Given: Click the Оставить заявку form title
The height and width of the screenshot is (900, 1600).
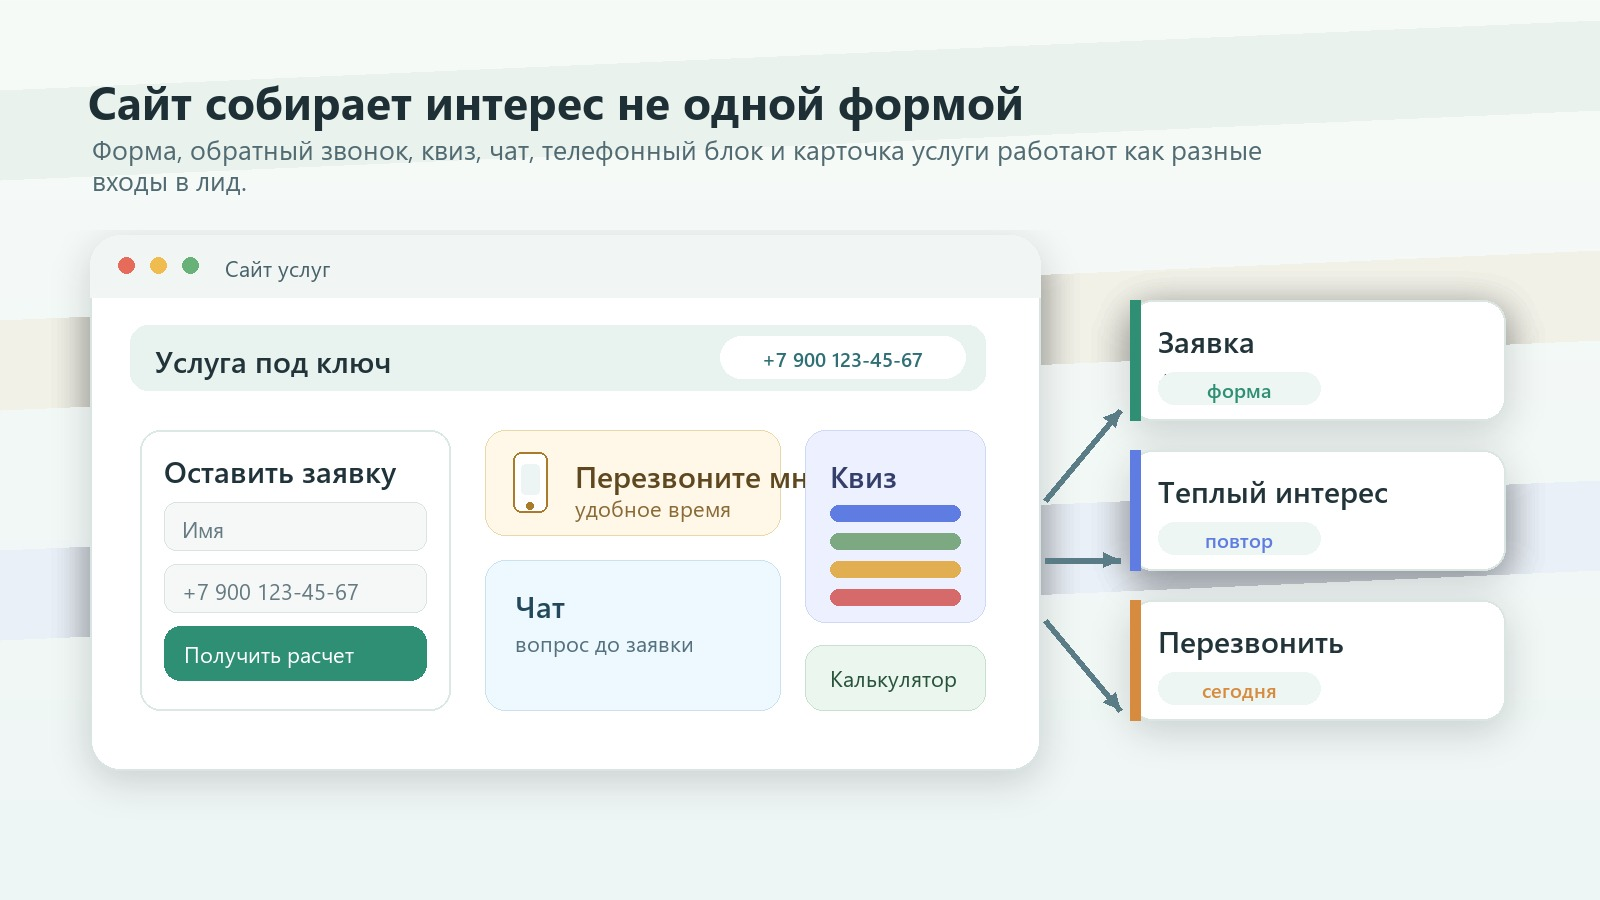Looking at the screenshot, I should pyautogui.click(x=280, y=473).
